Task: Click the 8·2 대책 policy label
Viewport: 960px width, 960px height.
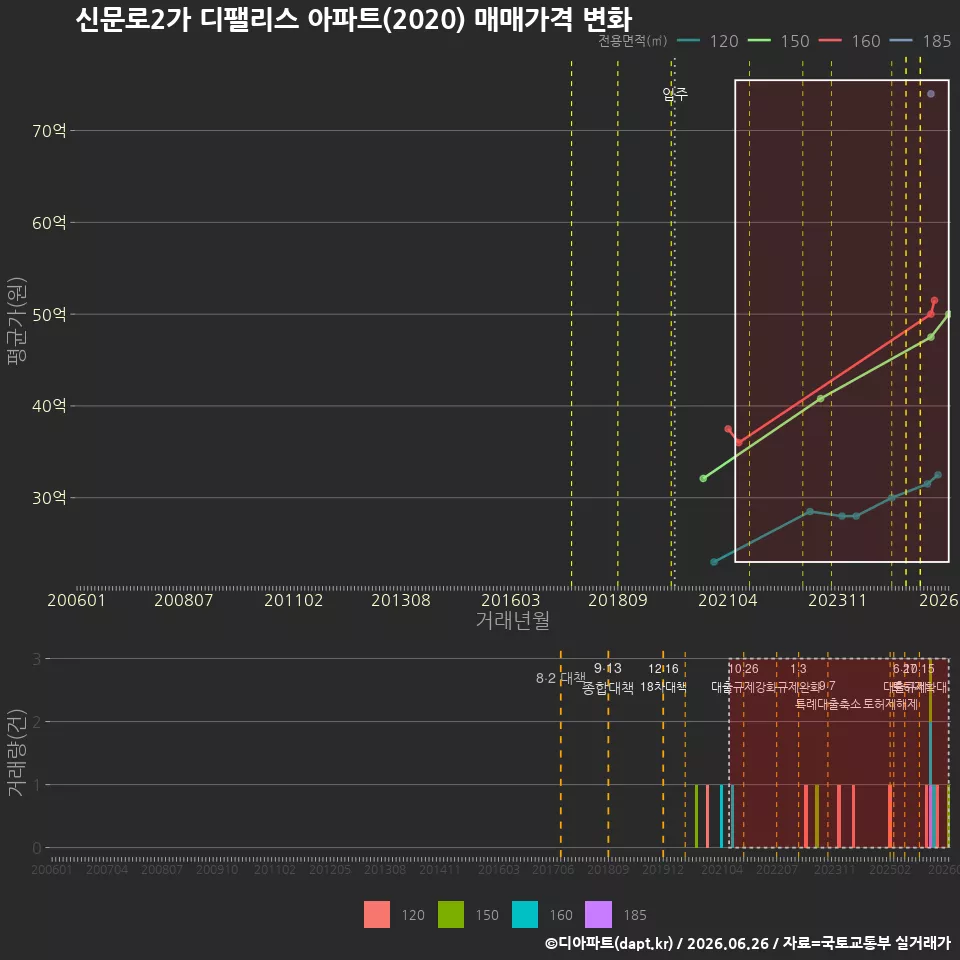Action: pos(560,678)
